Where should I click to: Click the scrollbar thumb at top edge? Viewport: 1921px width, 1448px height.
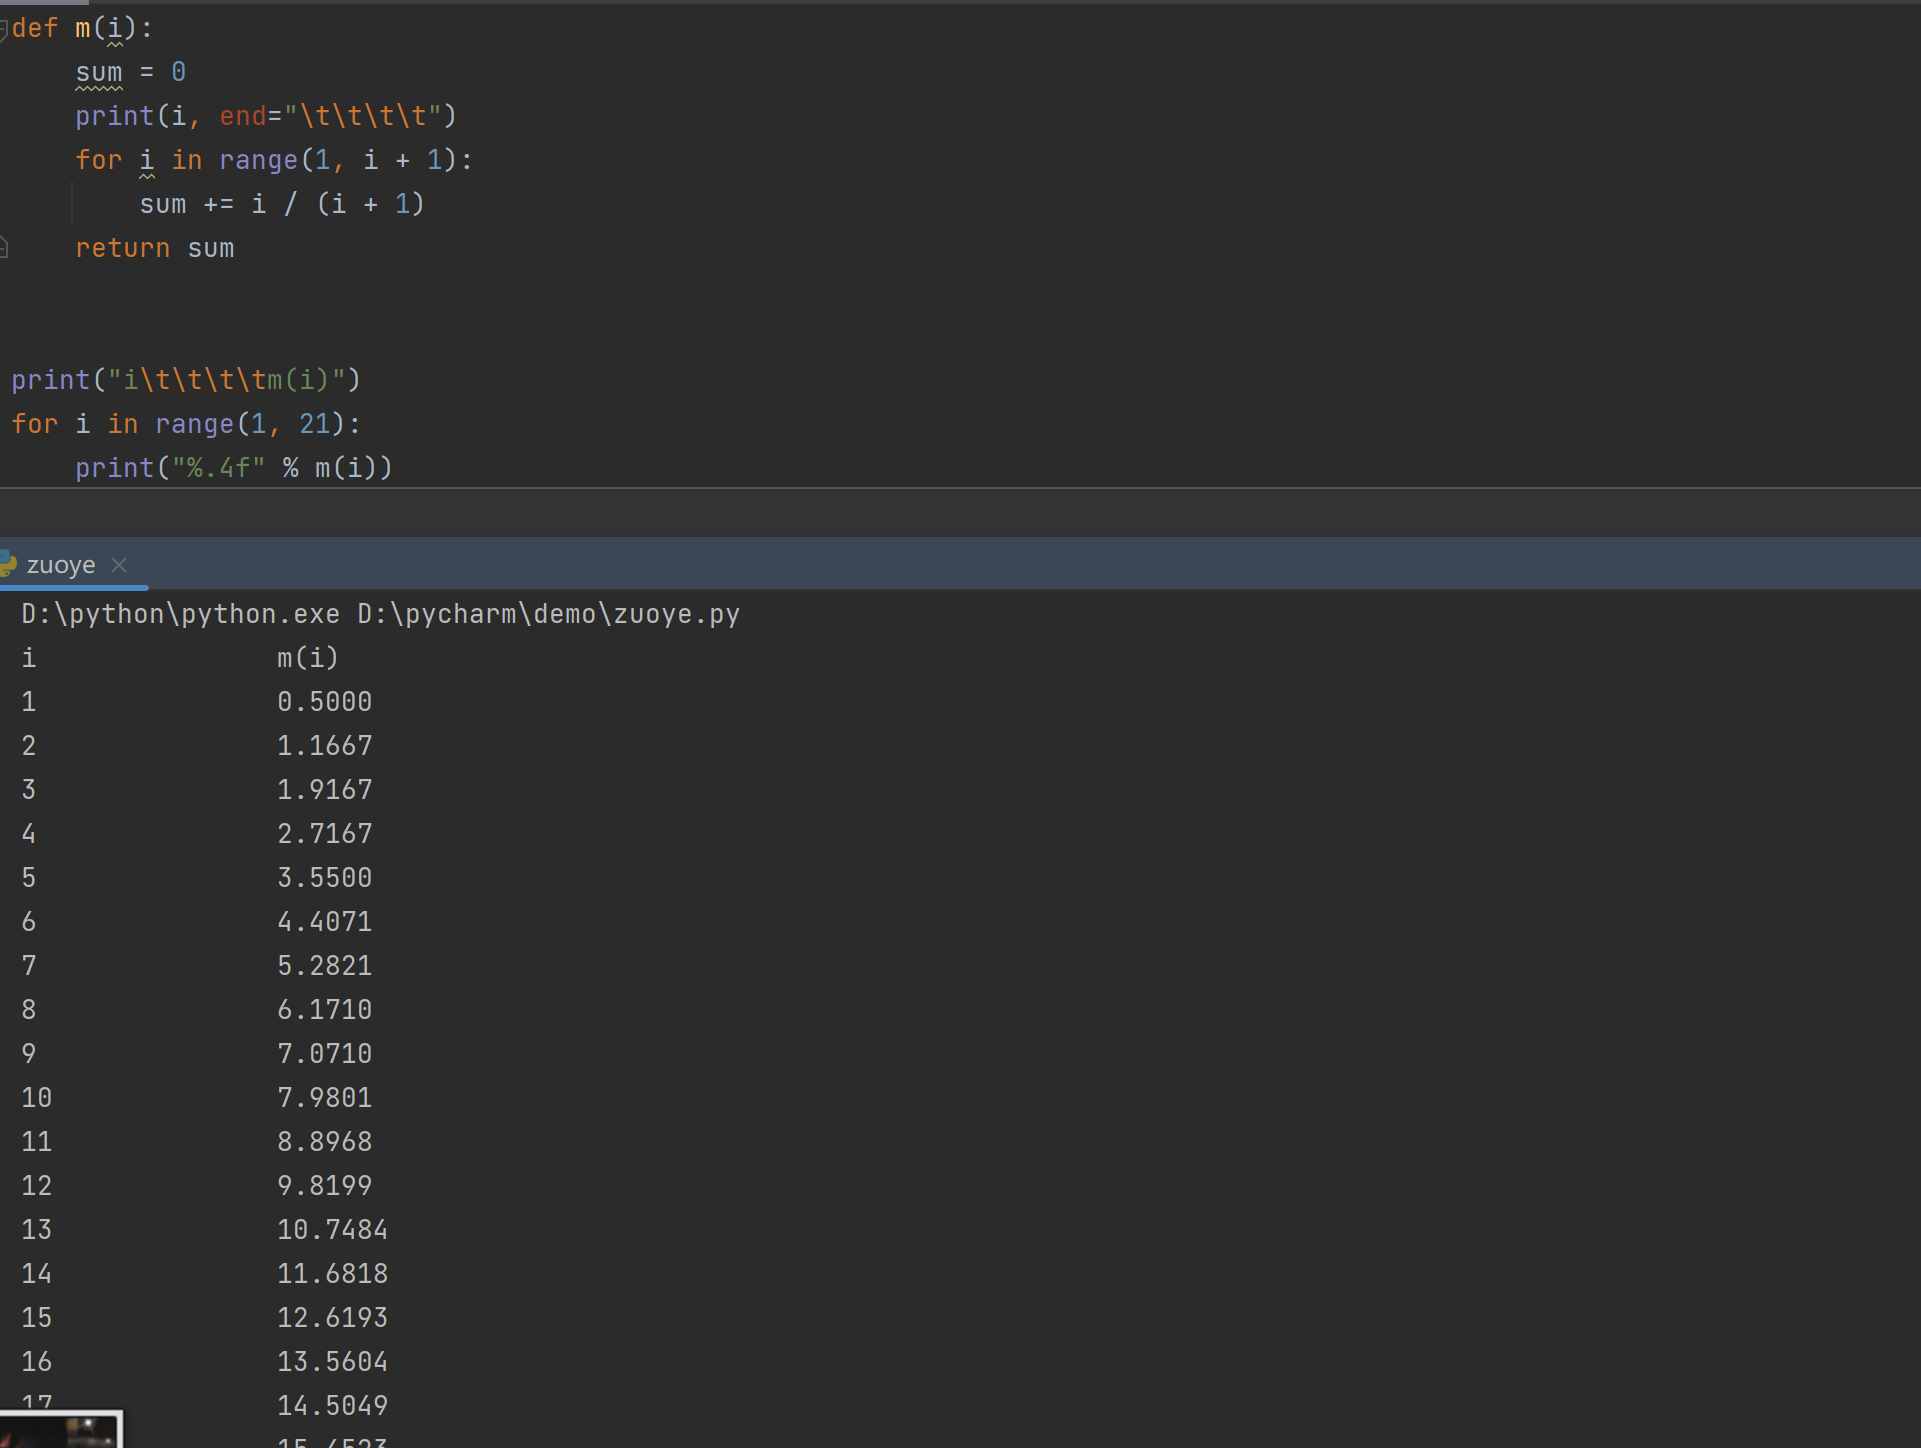[45, 2]
